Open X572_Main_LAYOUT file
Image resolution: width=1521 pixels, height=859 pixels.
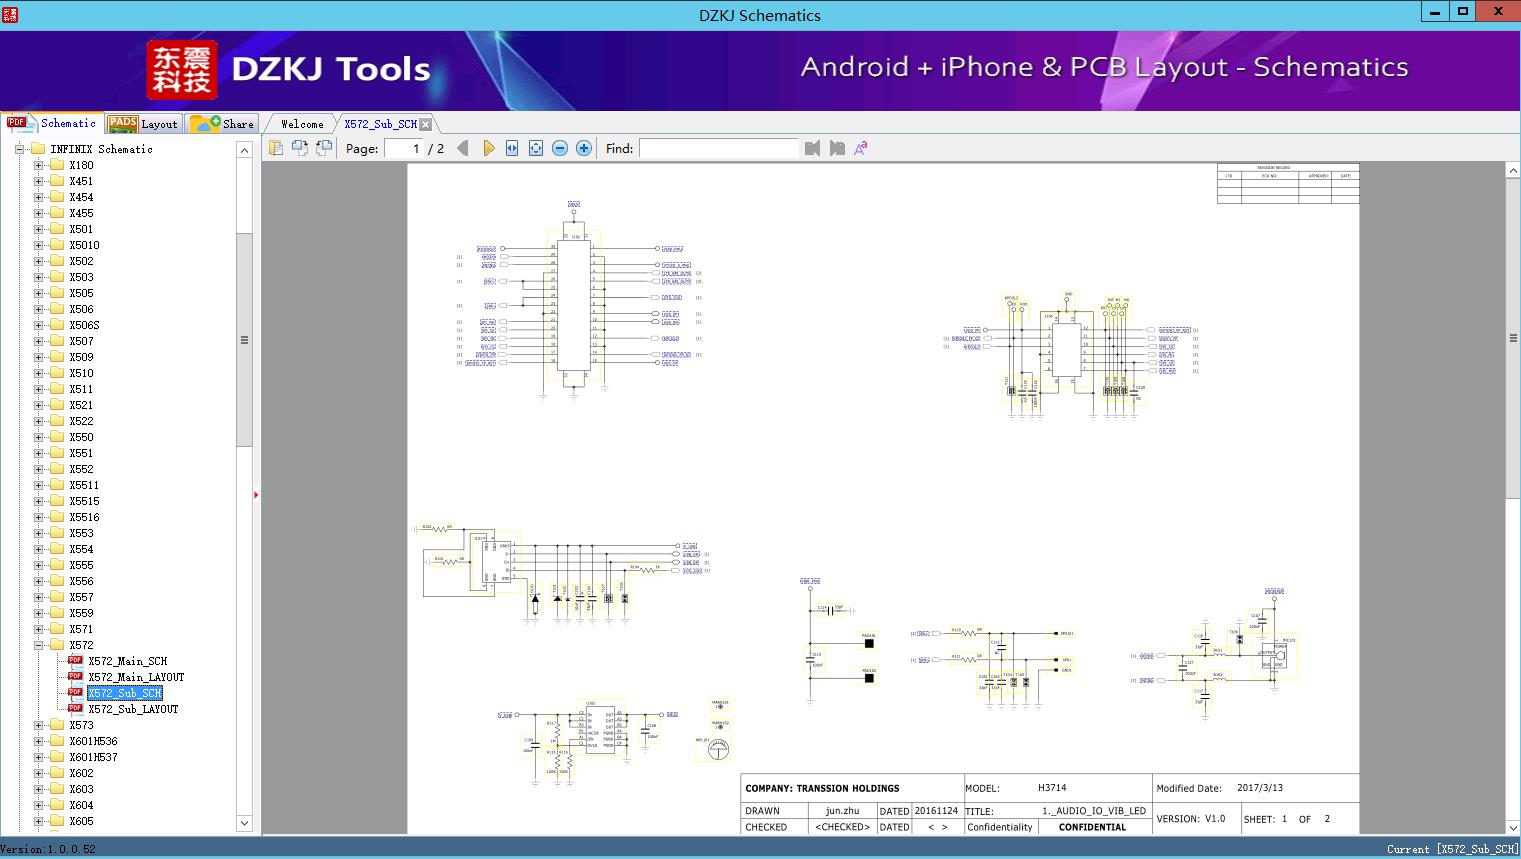pos(136,677)
